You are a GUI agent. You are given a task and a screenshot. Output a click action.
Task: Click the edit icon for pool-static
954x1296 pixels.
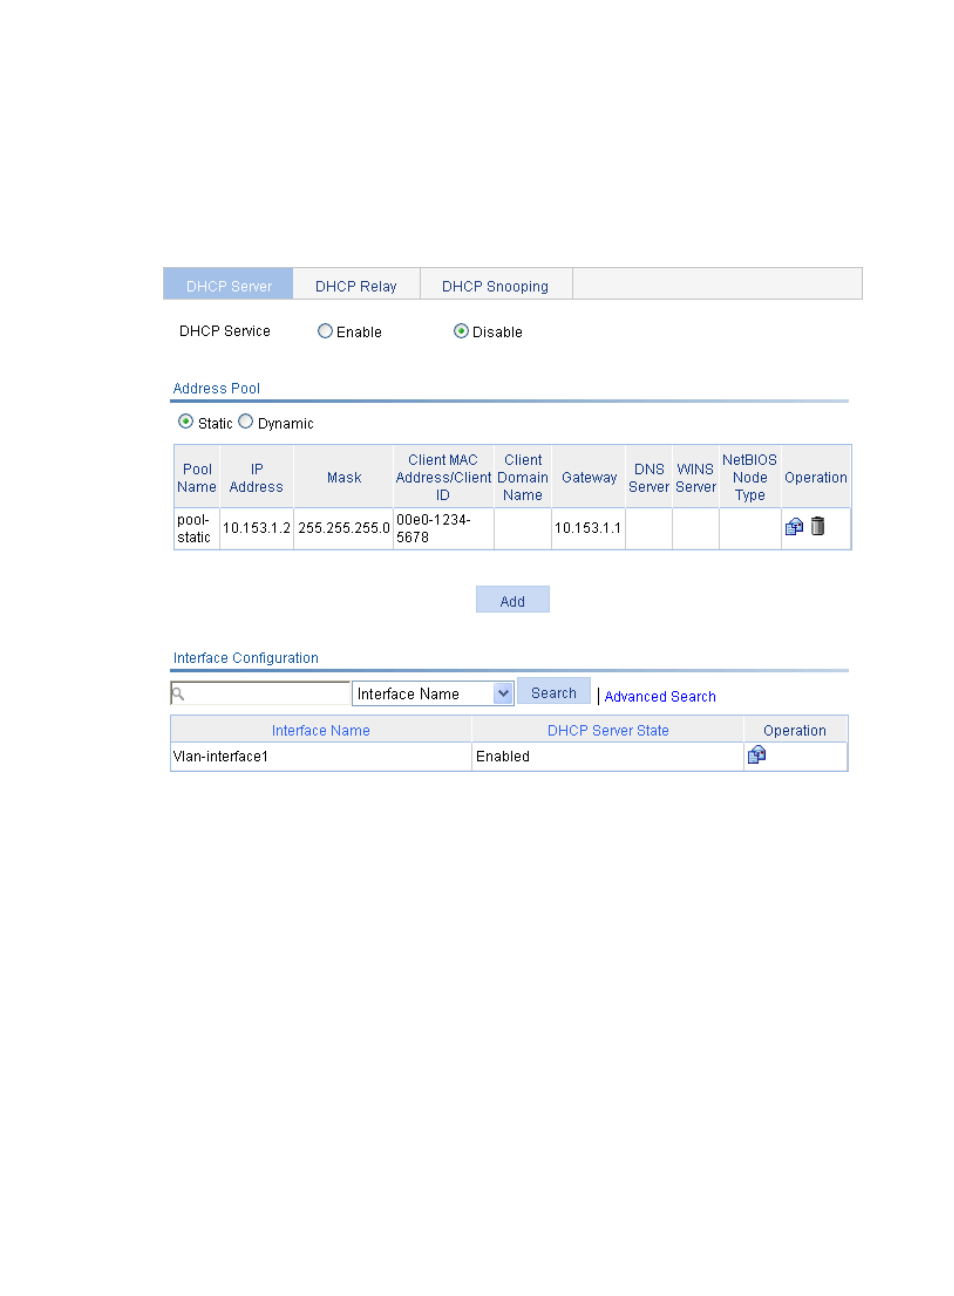point(794,527)
